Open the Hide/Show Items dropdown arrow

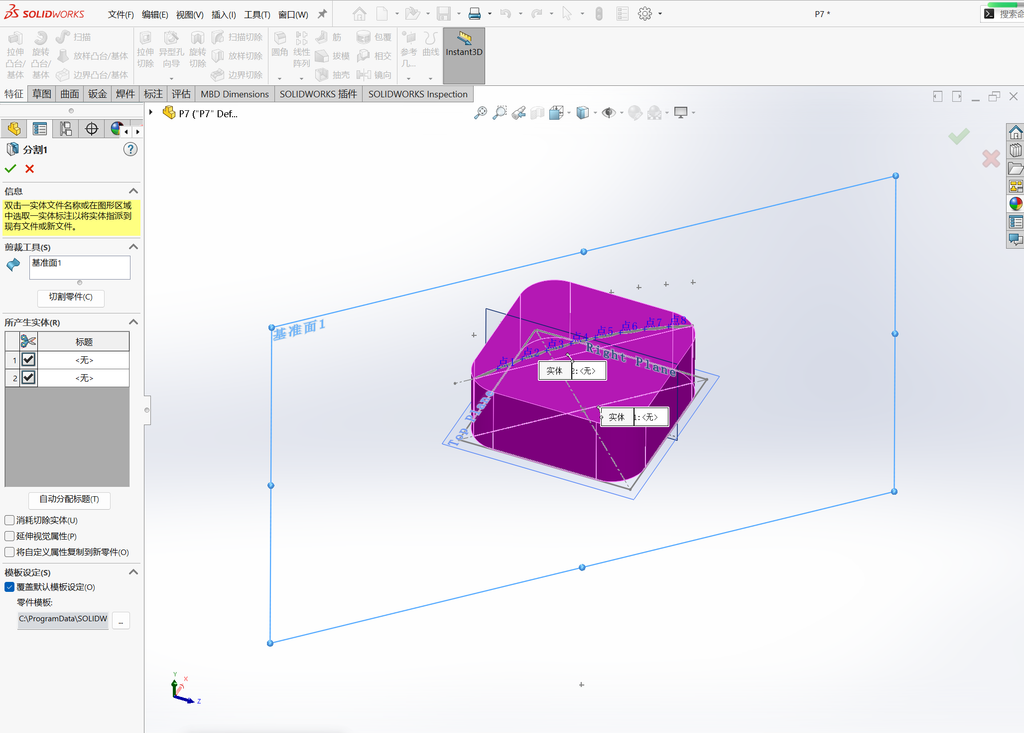tap(621, 113)
